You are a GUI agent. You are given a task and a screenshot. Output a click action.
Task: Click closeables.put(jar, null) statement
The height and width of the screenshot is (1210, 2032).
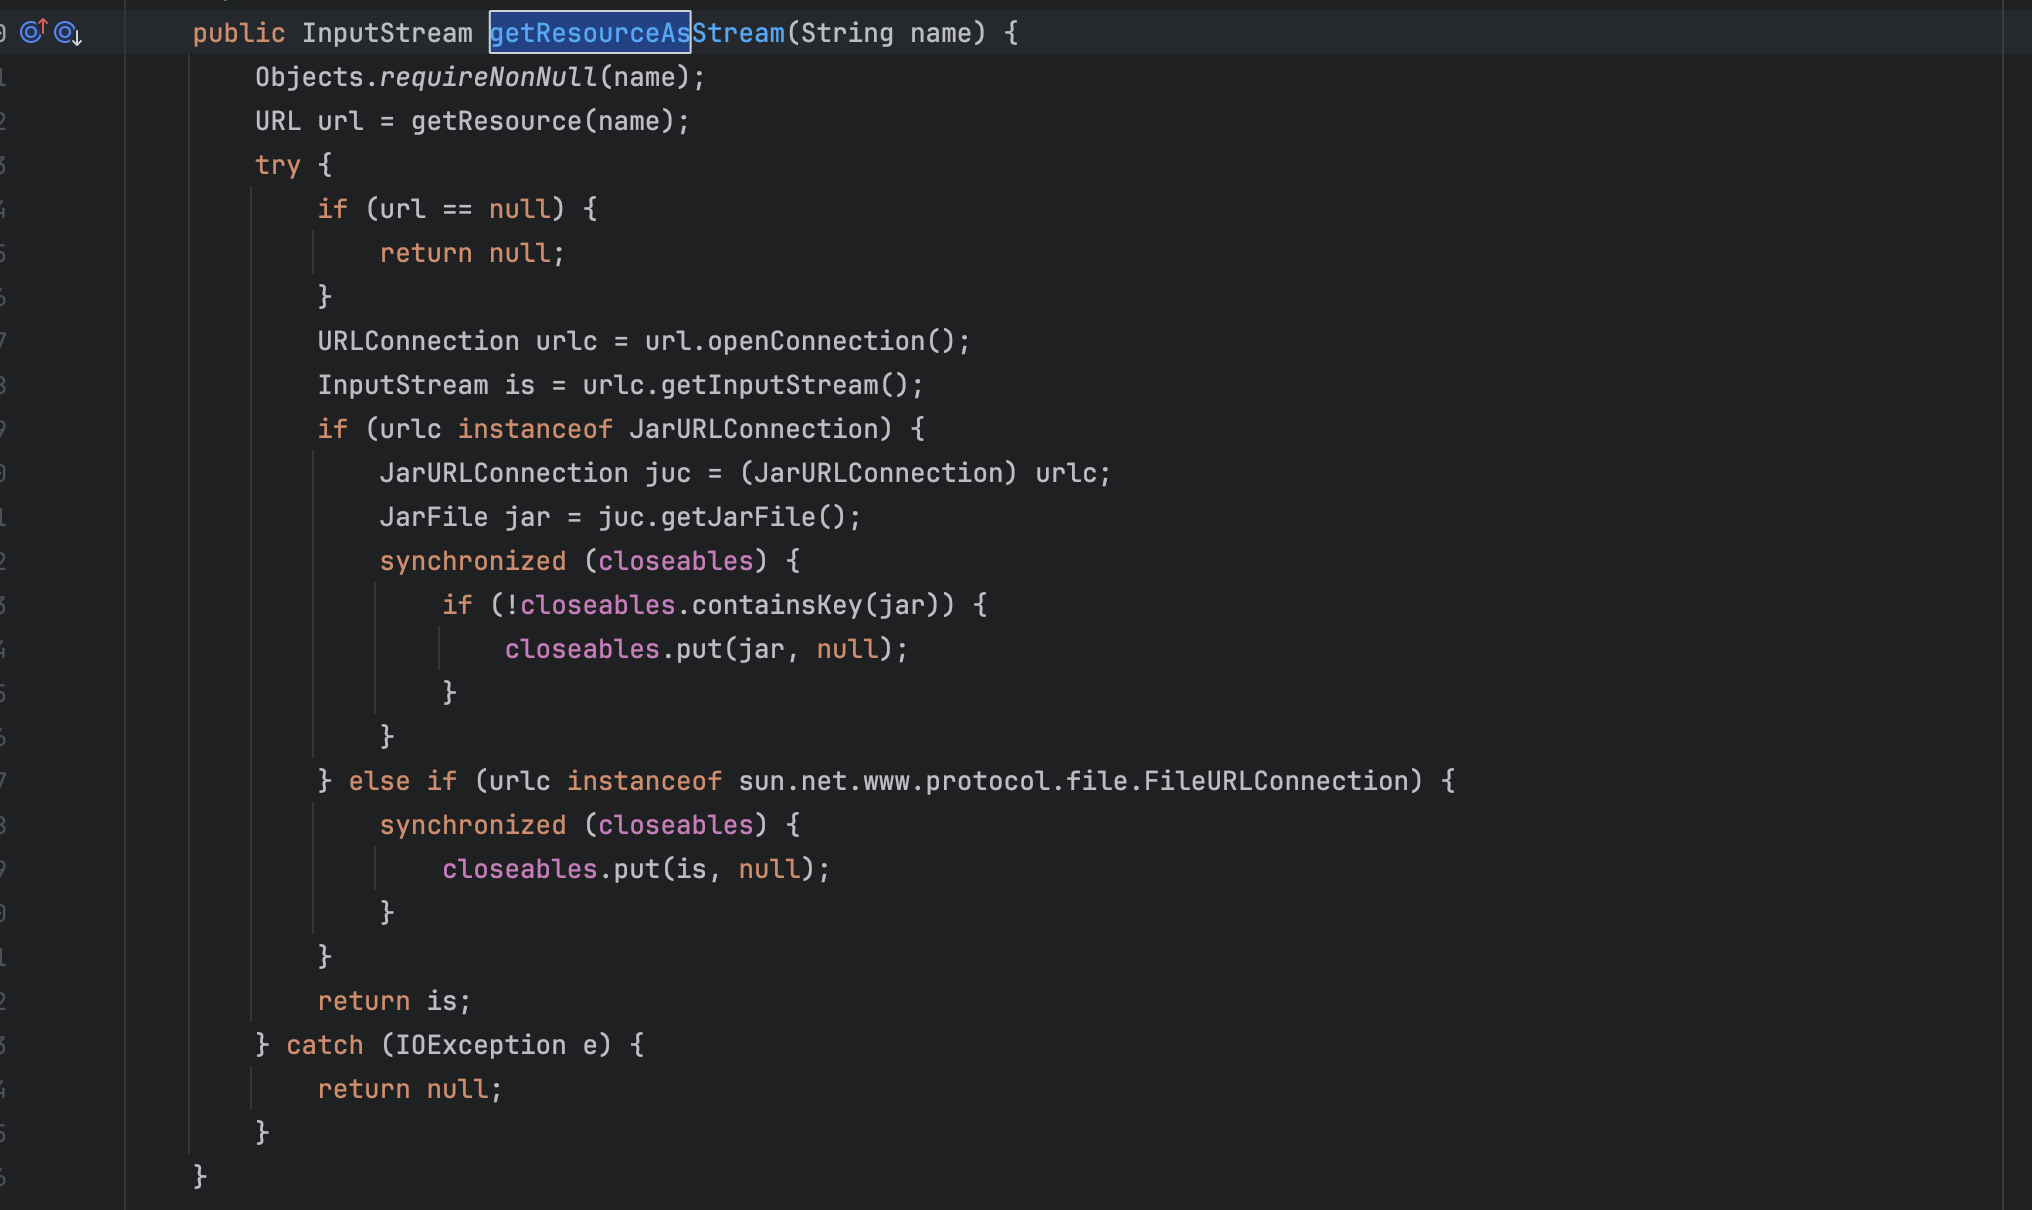tap(706, 649)
